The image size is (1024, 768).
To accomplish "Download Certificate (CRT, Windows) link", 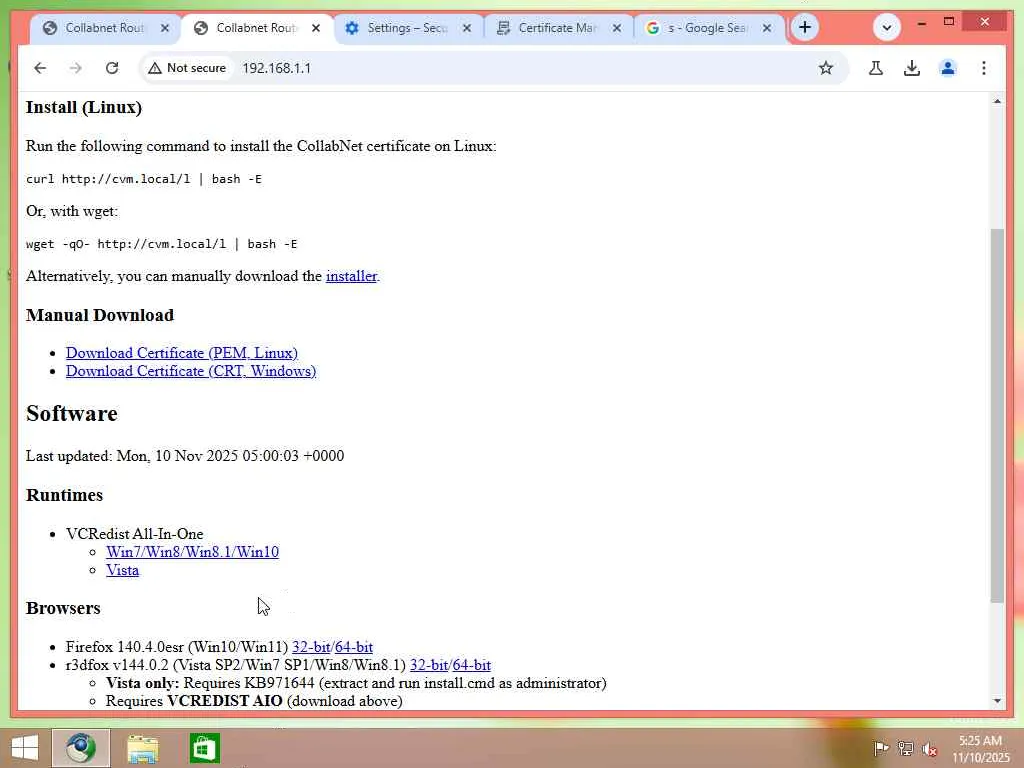I will click(191, 371).
